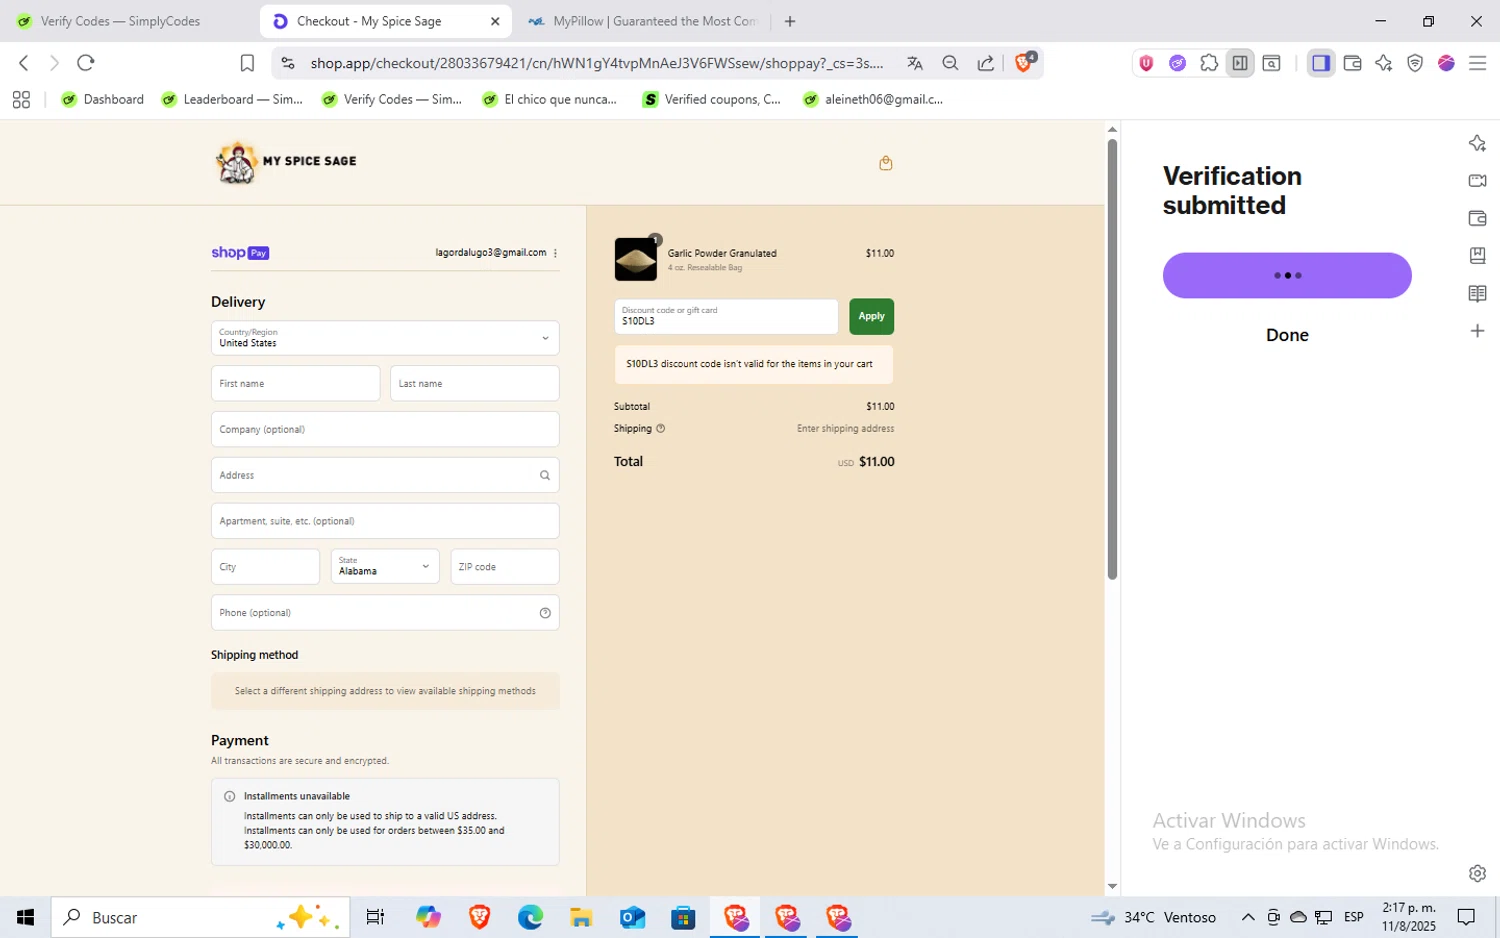Viewport: 1500px width, 938px height.
Task: Click the scrollbar up arrow
Action: pyautogui.click(x=1112, y=129)
